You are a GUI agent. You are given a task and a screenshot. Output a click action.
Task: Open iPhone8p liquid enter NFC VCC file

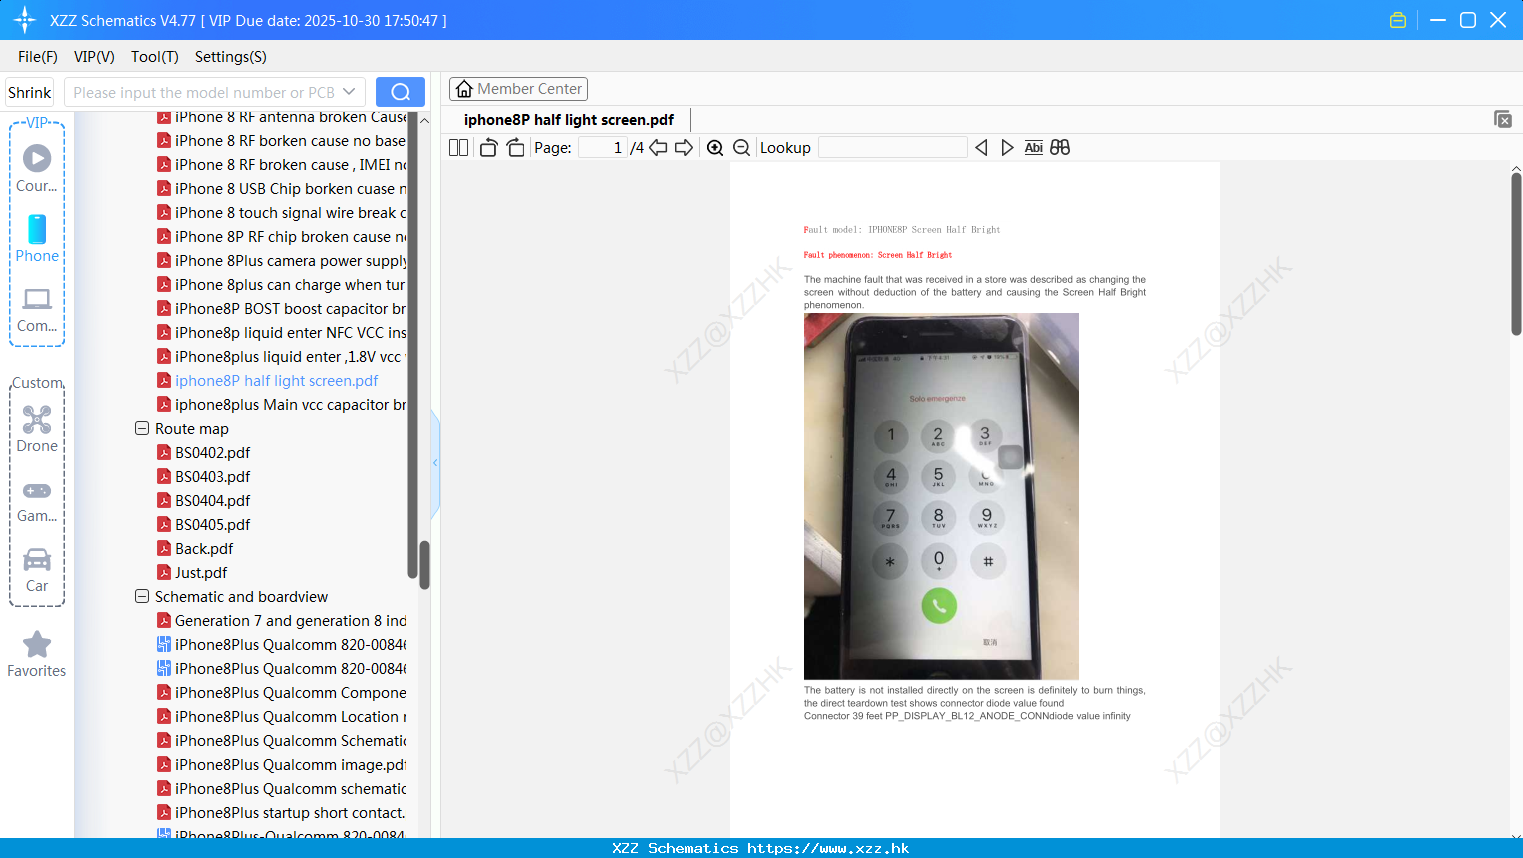pos(282,332)
